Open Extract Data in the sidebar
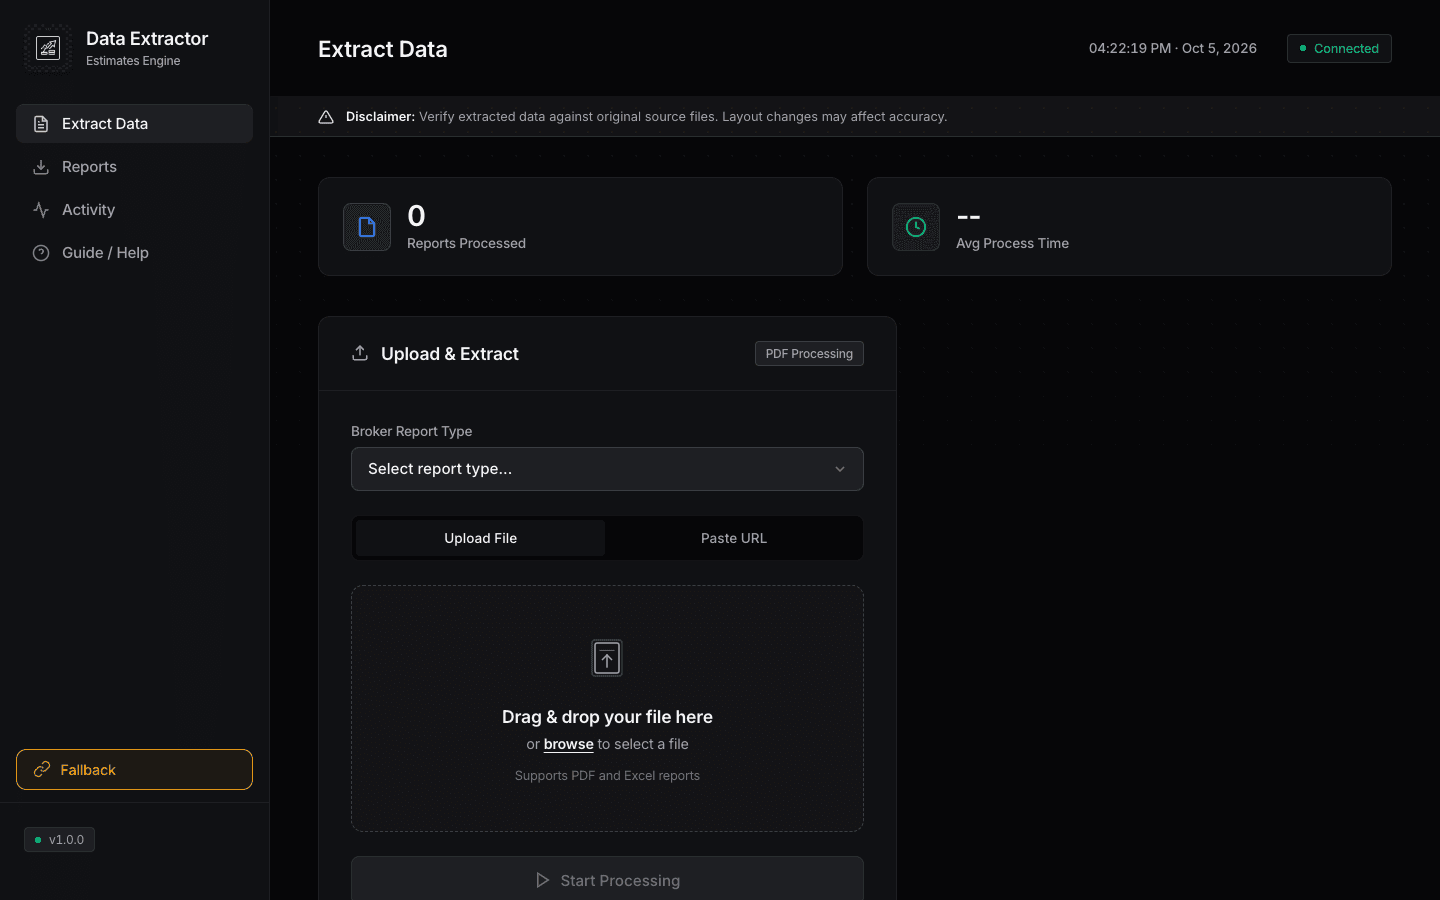 click(x=134, y=124)
